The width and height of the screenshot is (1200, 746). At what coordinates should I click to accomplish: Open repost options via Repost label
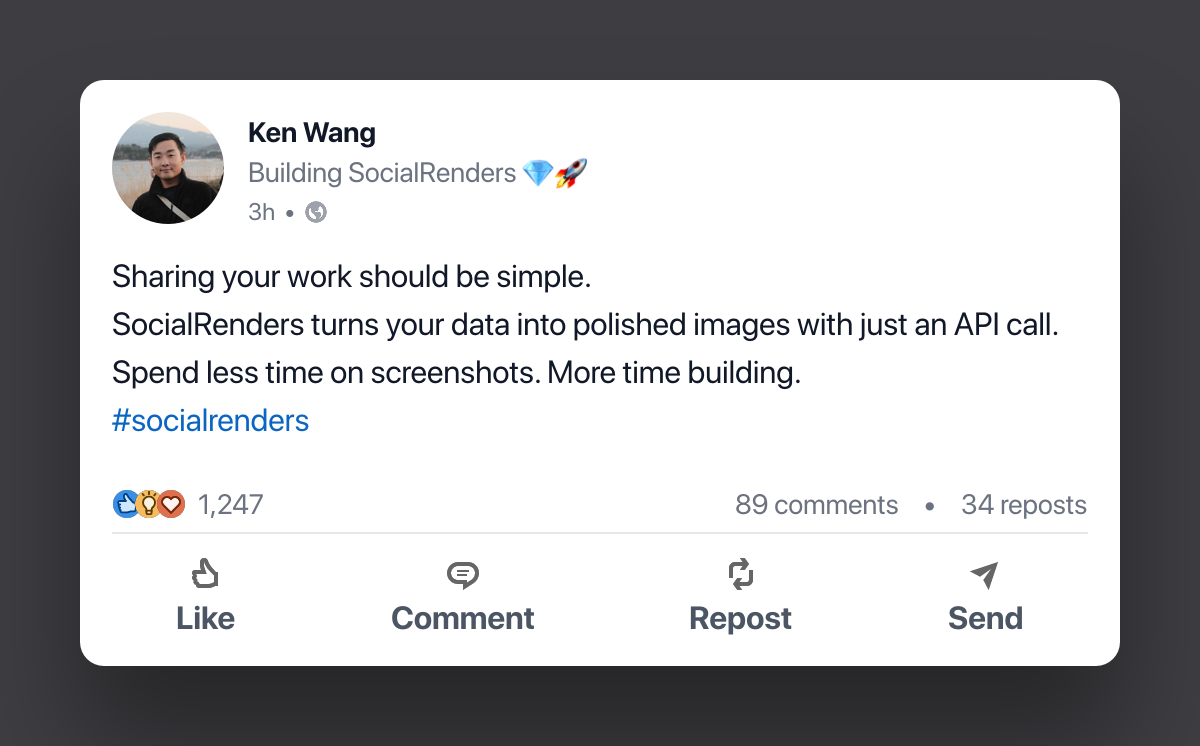(x=740, y=618)
